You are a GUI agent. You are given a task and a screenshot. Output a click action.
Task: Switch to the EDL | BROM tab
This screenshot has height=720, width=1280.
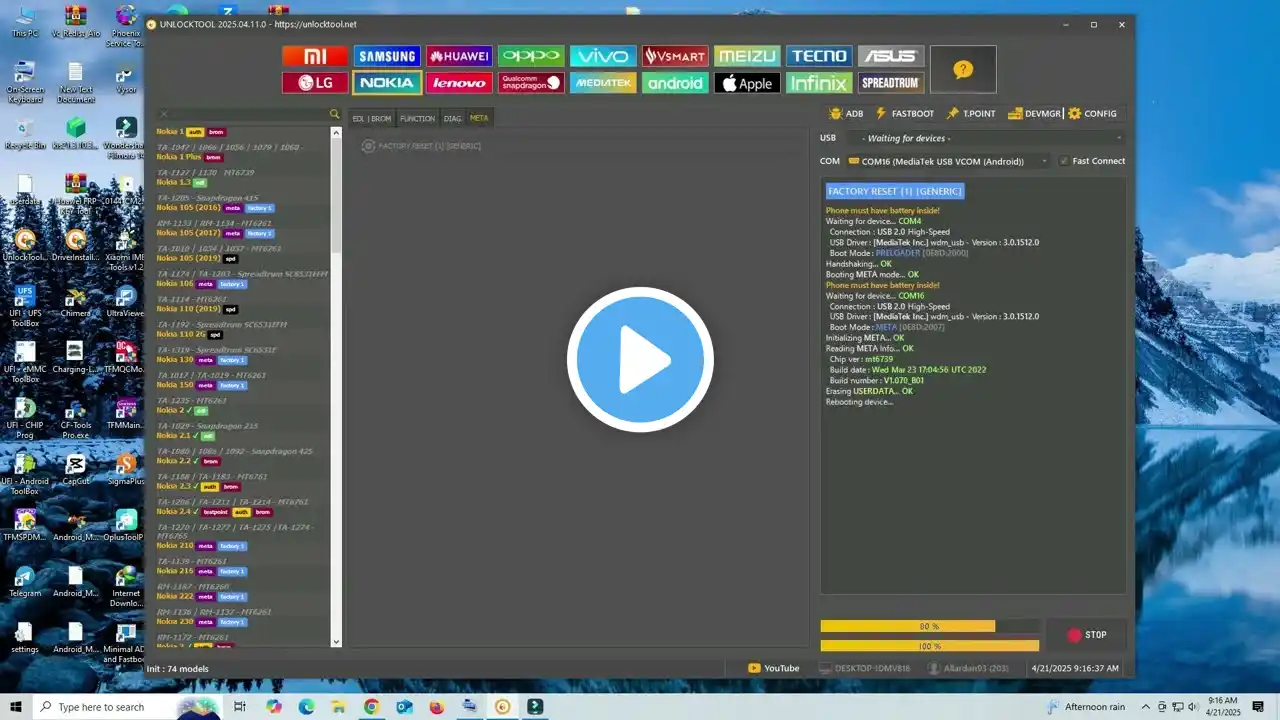(x=372, y=118)
